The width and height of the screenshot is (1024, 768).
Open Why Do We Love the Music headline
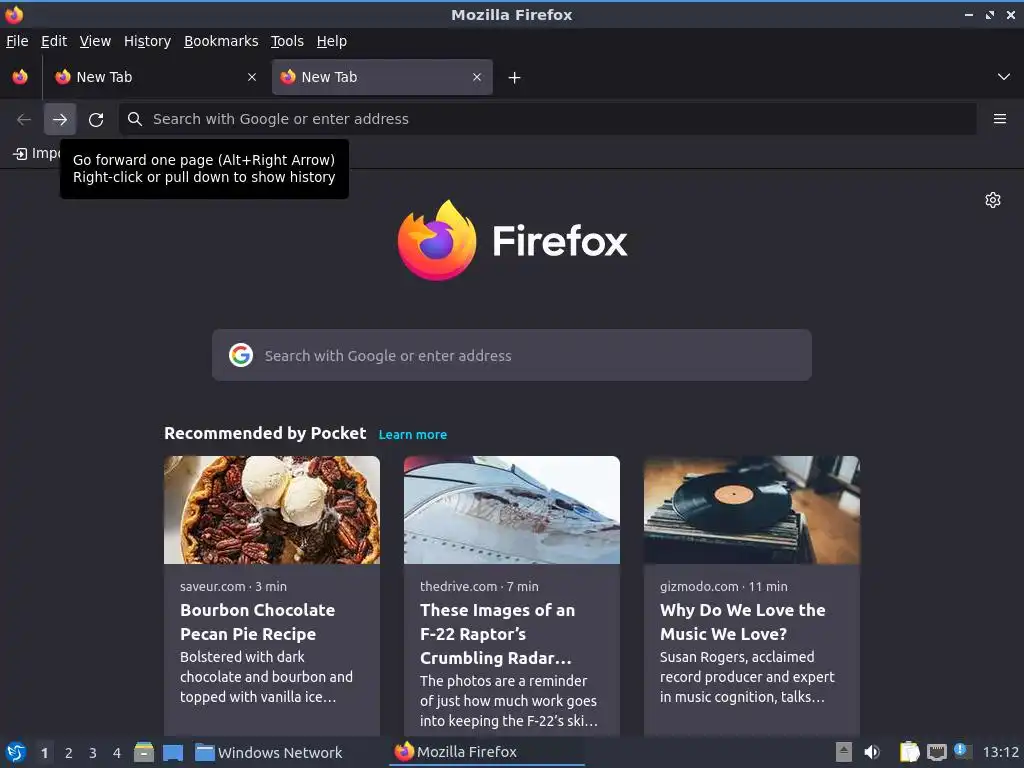(743, 622)
